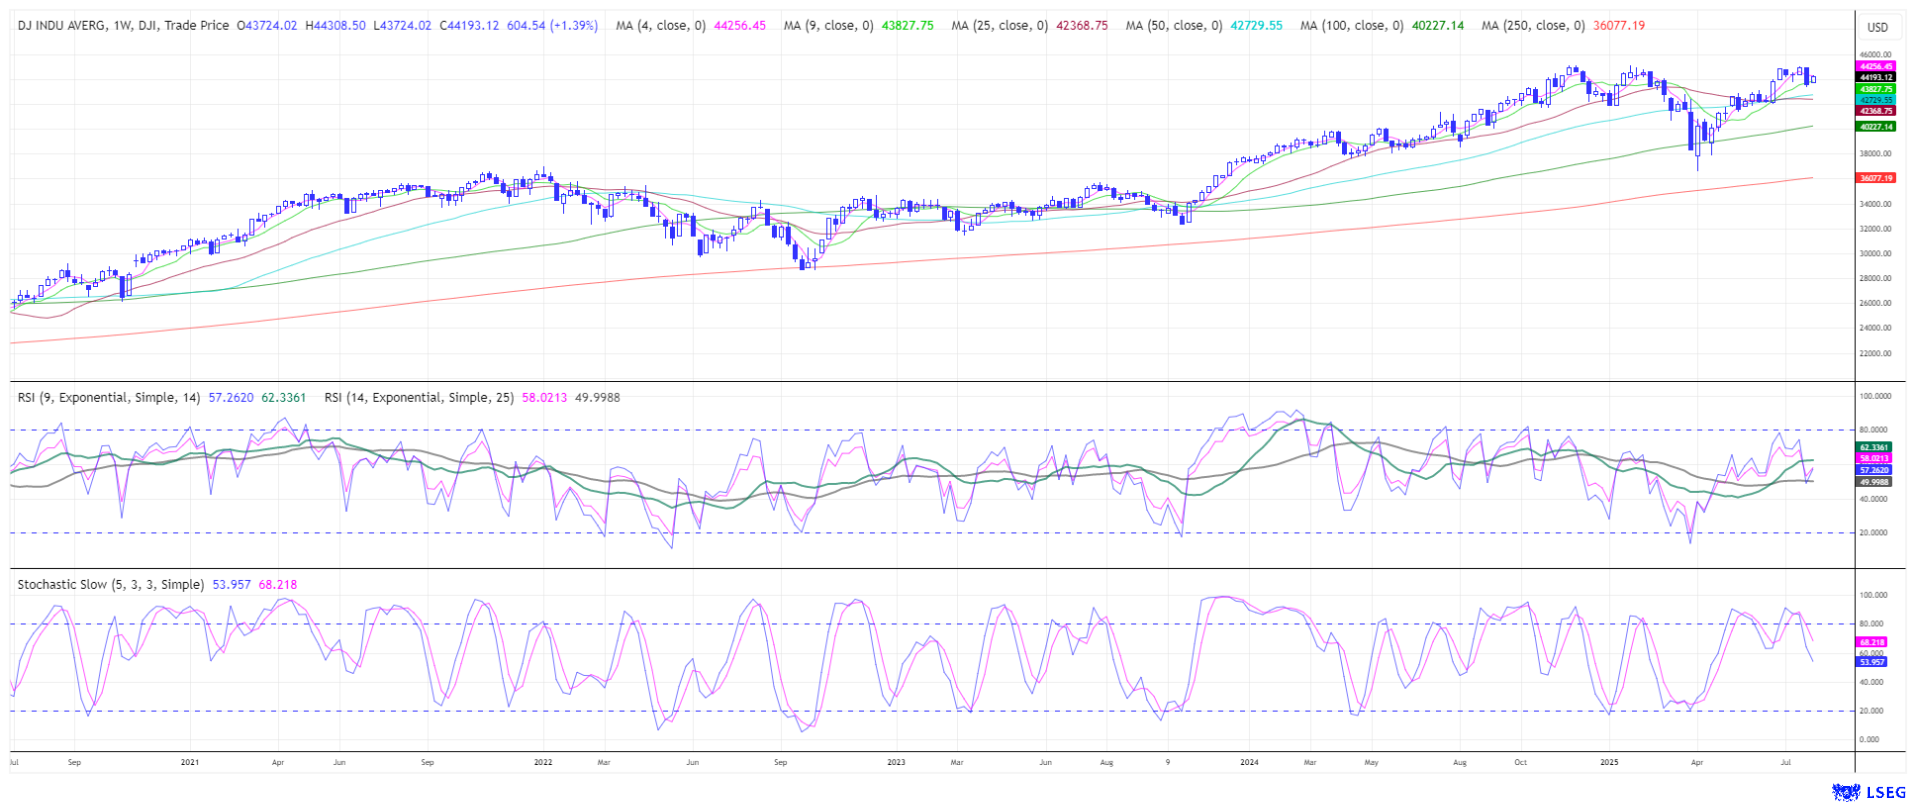This screenshot has width=1916, height=803.
Task: Click the red 36077.19 price tag
Action: click(x=1875, y=178)
